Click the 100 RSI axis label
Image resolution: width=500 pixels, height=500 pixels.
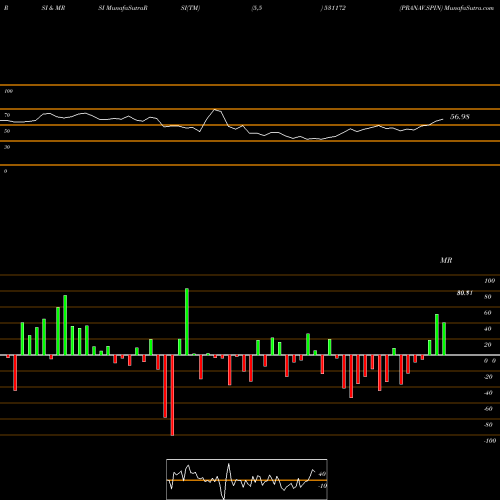tap(8, 91)
